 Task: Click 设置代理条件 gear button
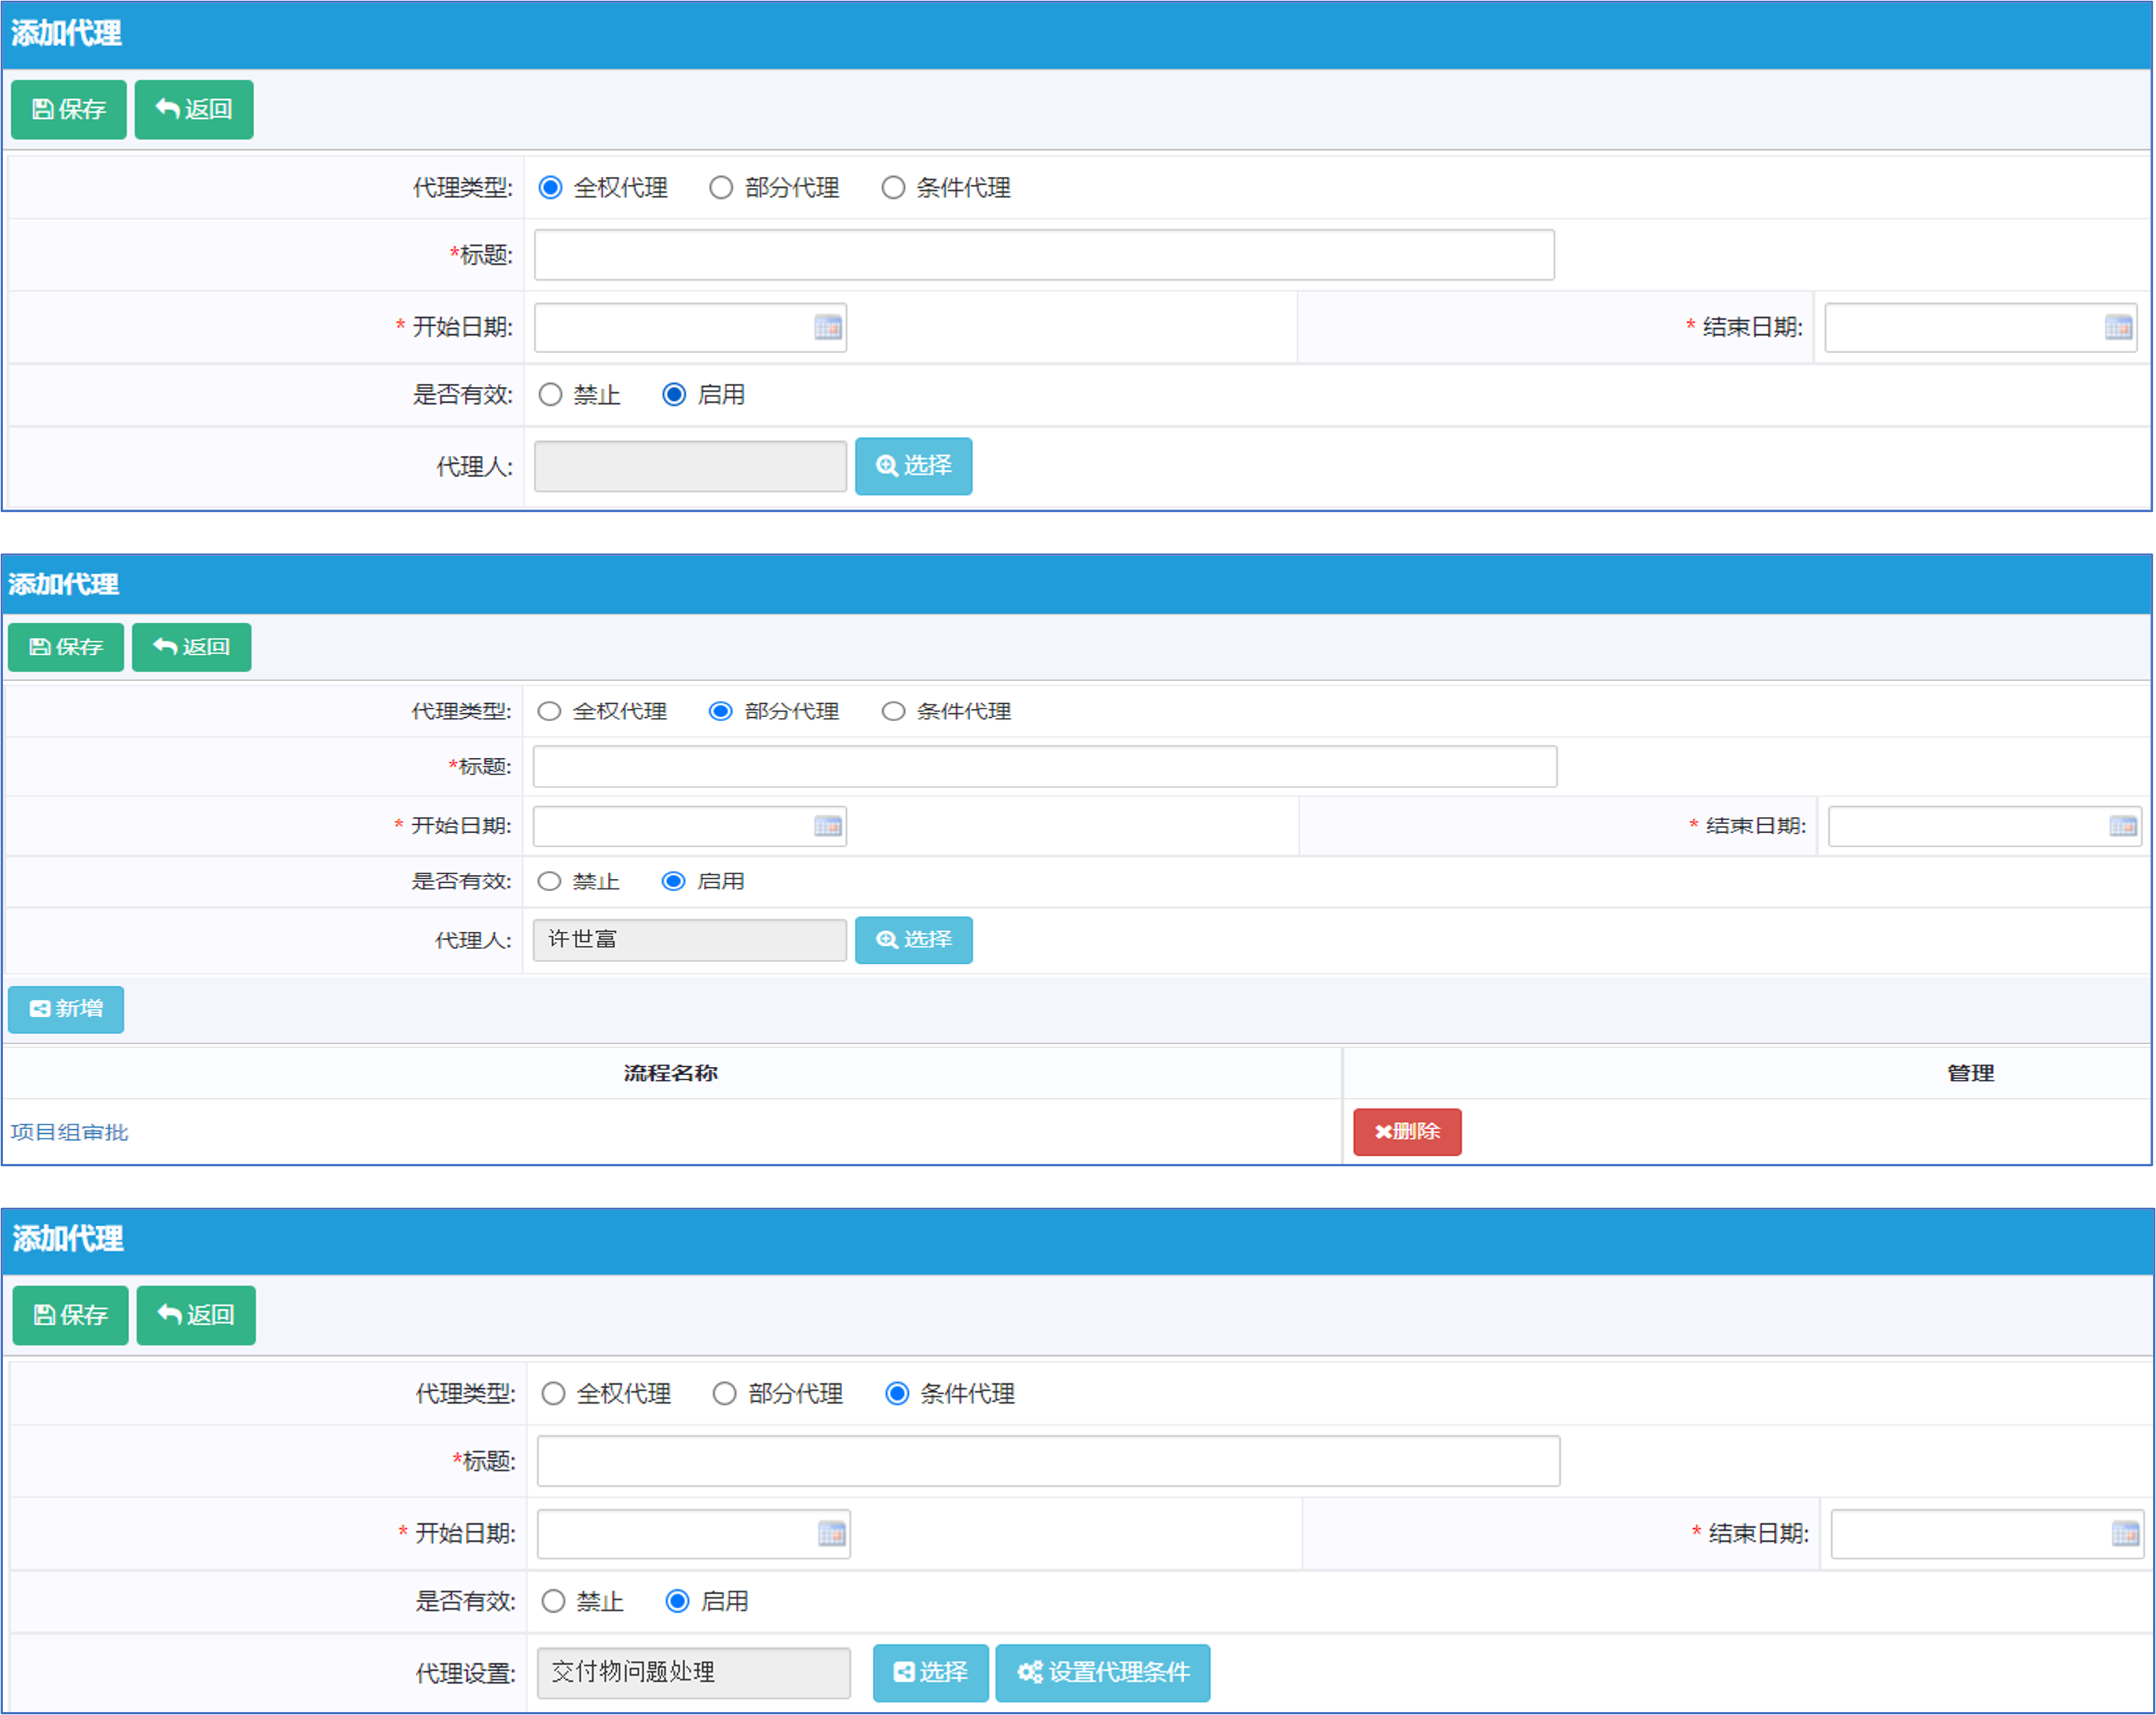point(1102,1672)
